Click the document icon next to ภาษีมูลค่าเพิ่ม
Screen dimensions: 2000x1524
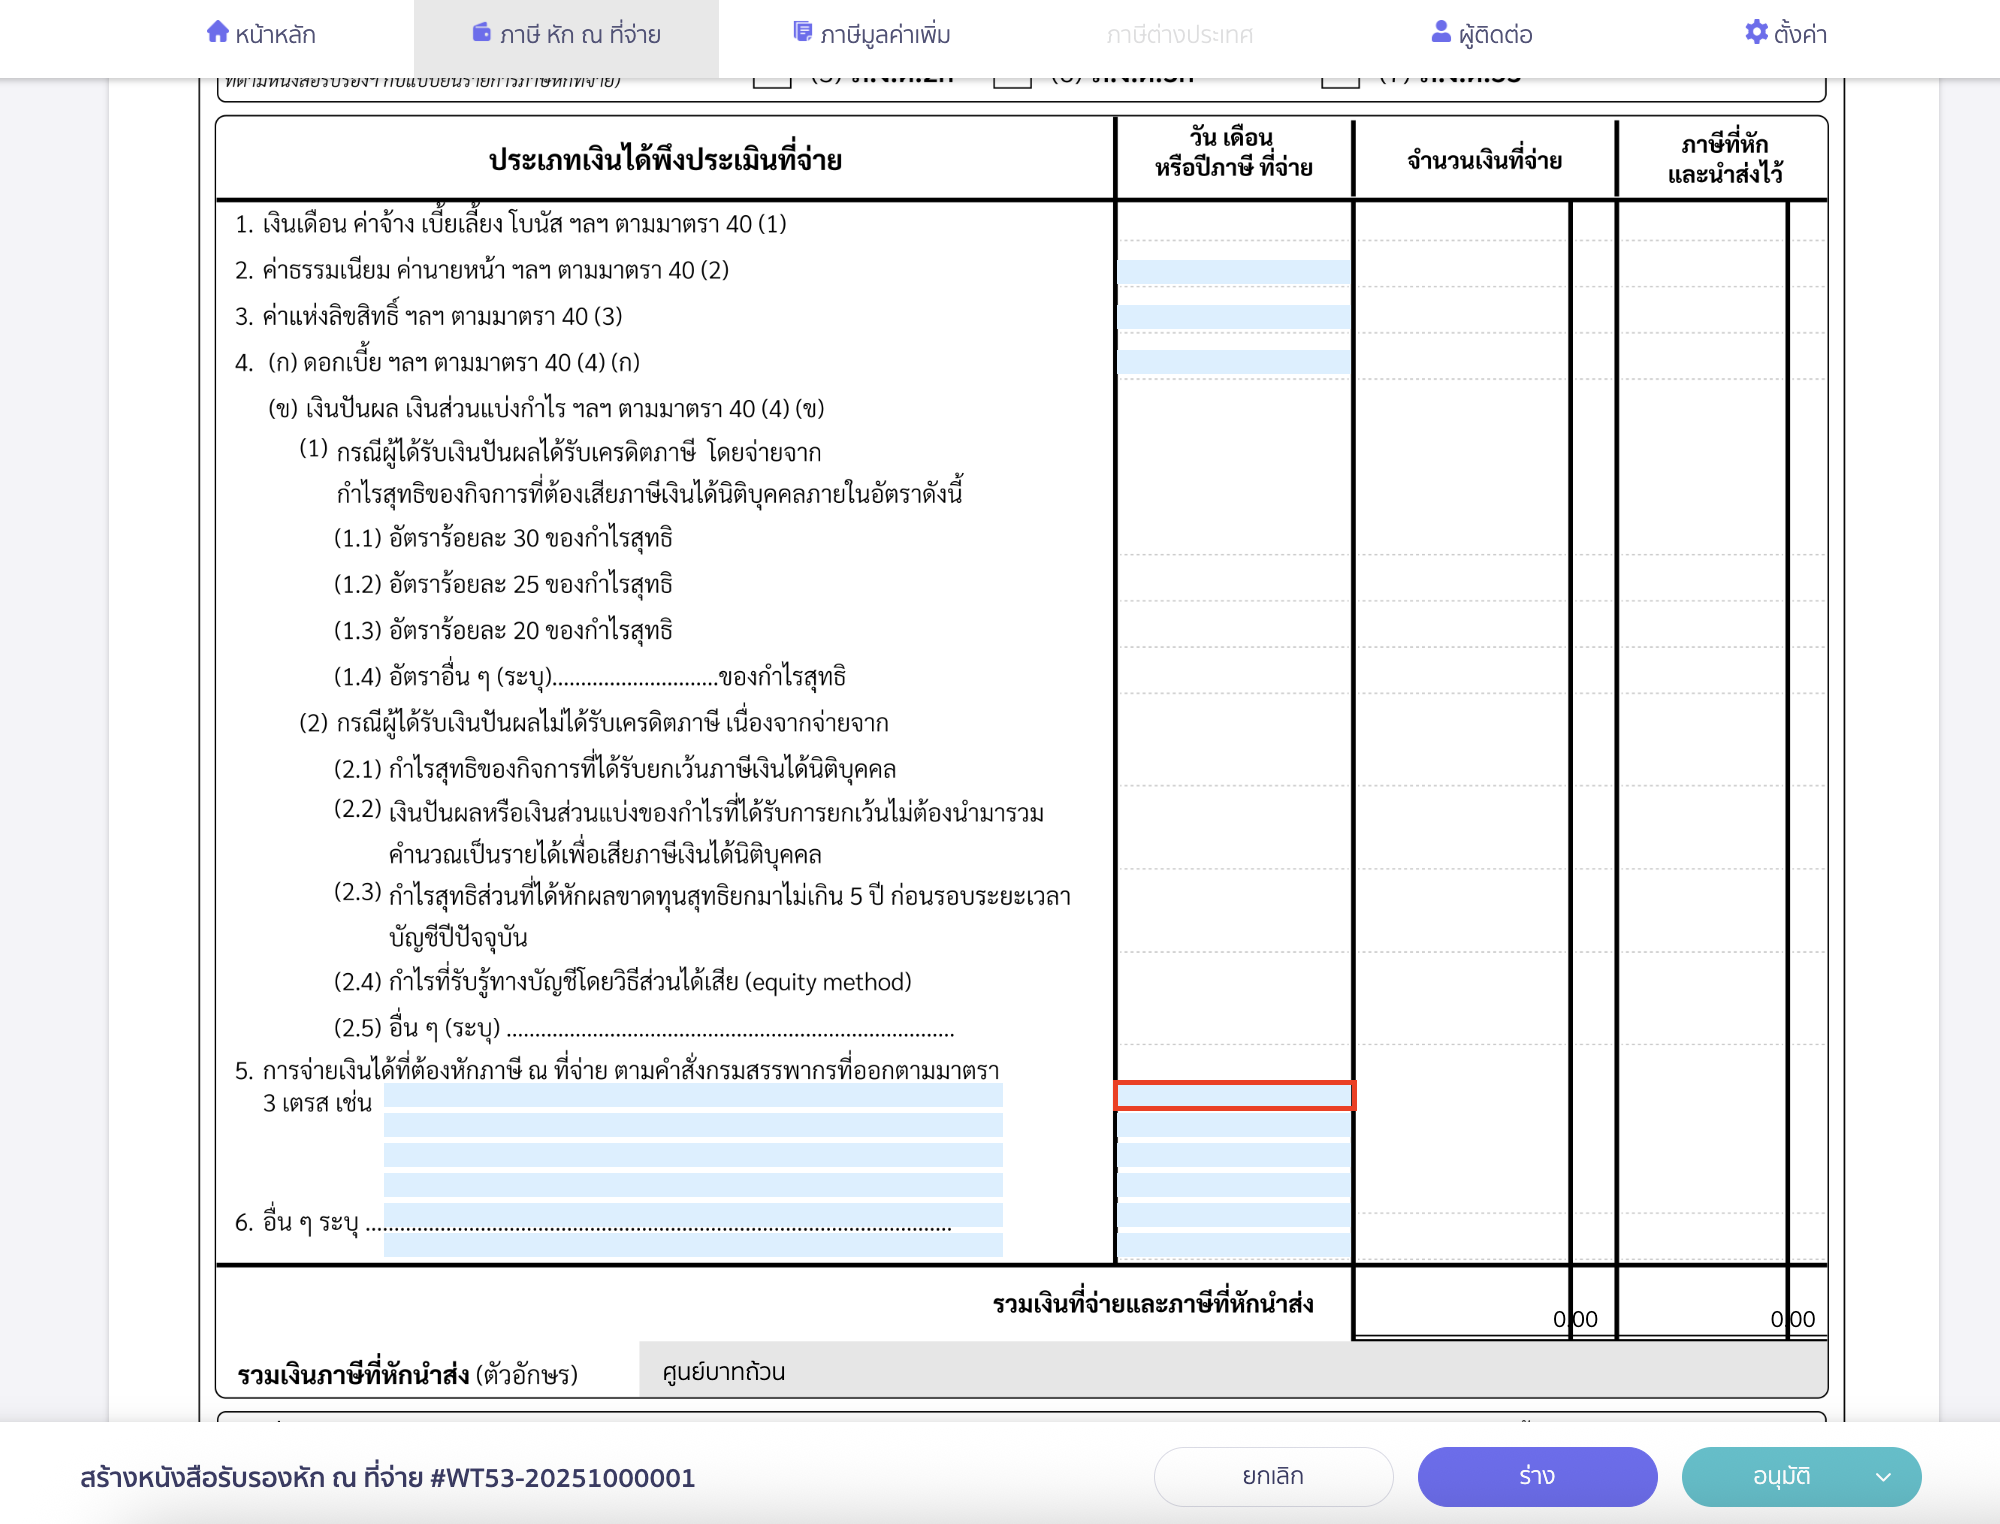(x=801, y=31)
